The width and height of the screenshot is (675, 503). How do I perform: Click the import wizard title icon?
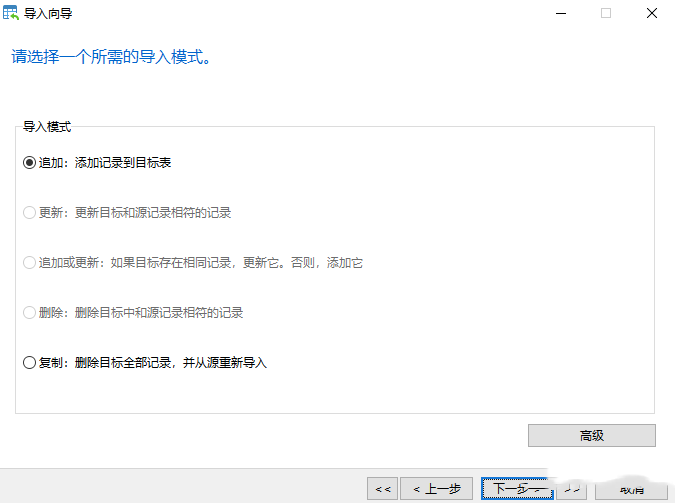point(11,13)
